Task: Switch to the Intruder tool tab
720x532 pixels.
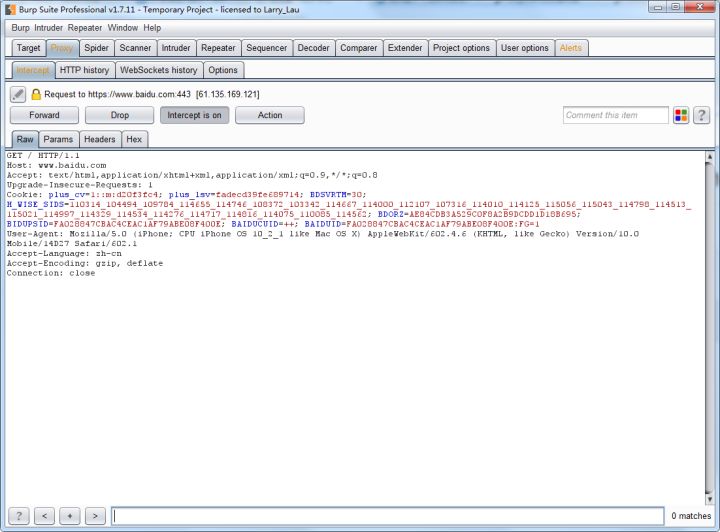Action: tap(176, 48)
